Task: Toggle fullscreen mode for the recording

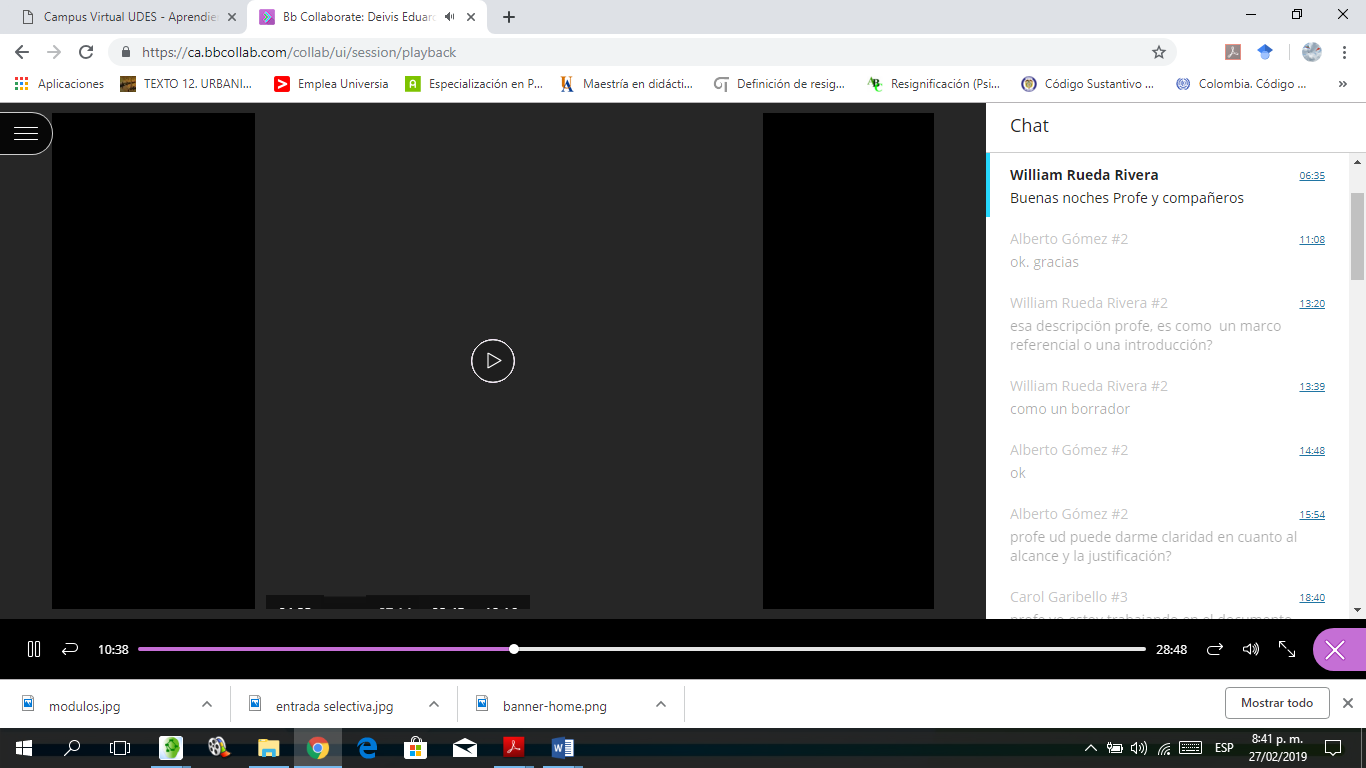Action: pyautogui.click(x=1287, y=649)
